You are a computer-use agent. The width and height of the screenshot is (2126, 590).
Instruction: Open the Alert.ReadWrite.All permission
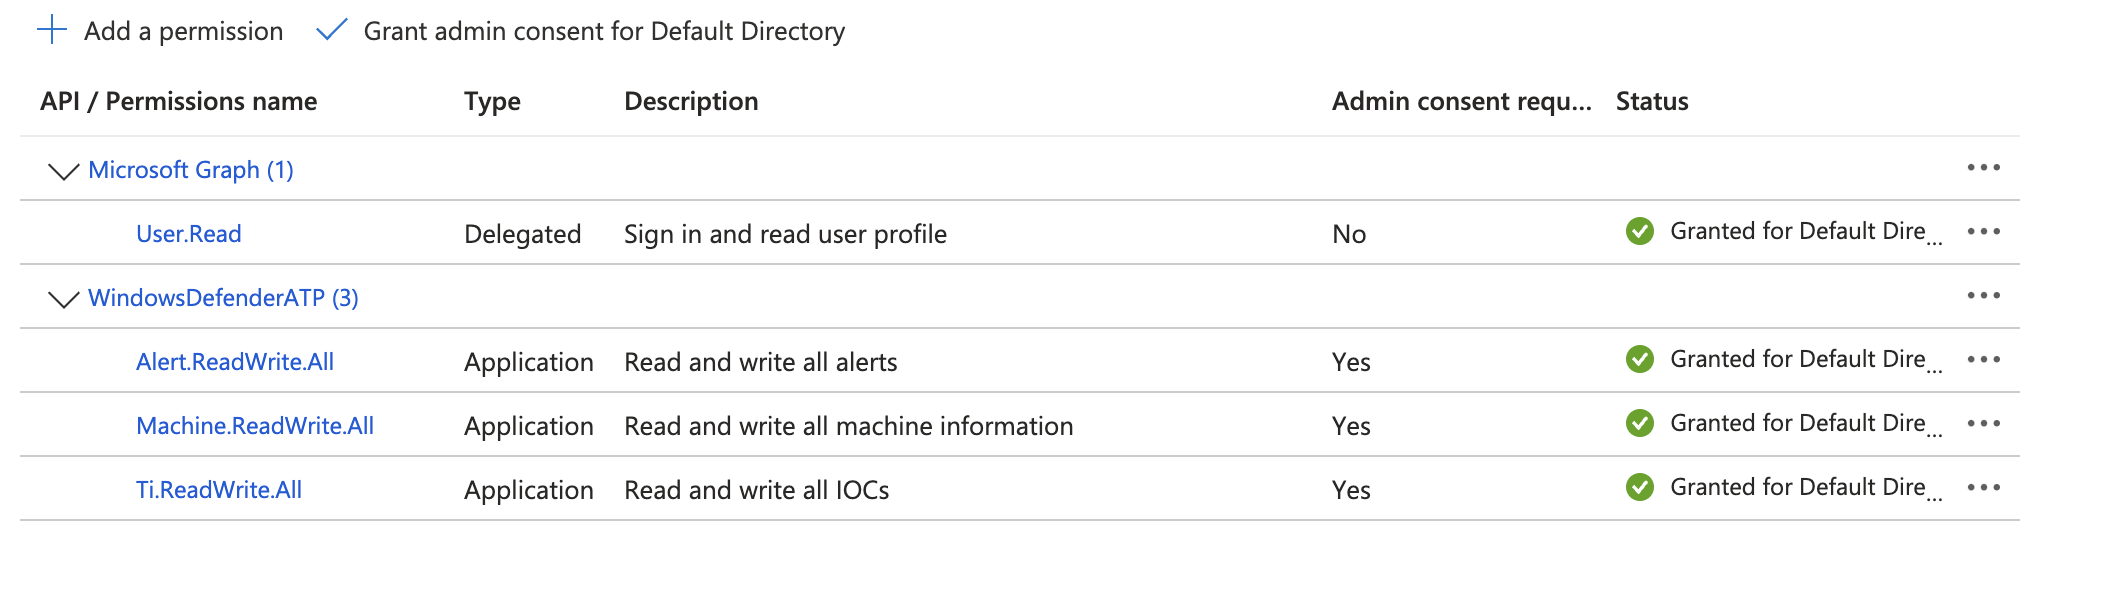(235, 361)
